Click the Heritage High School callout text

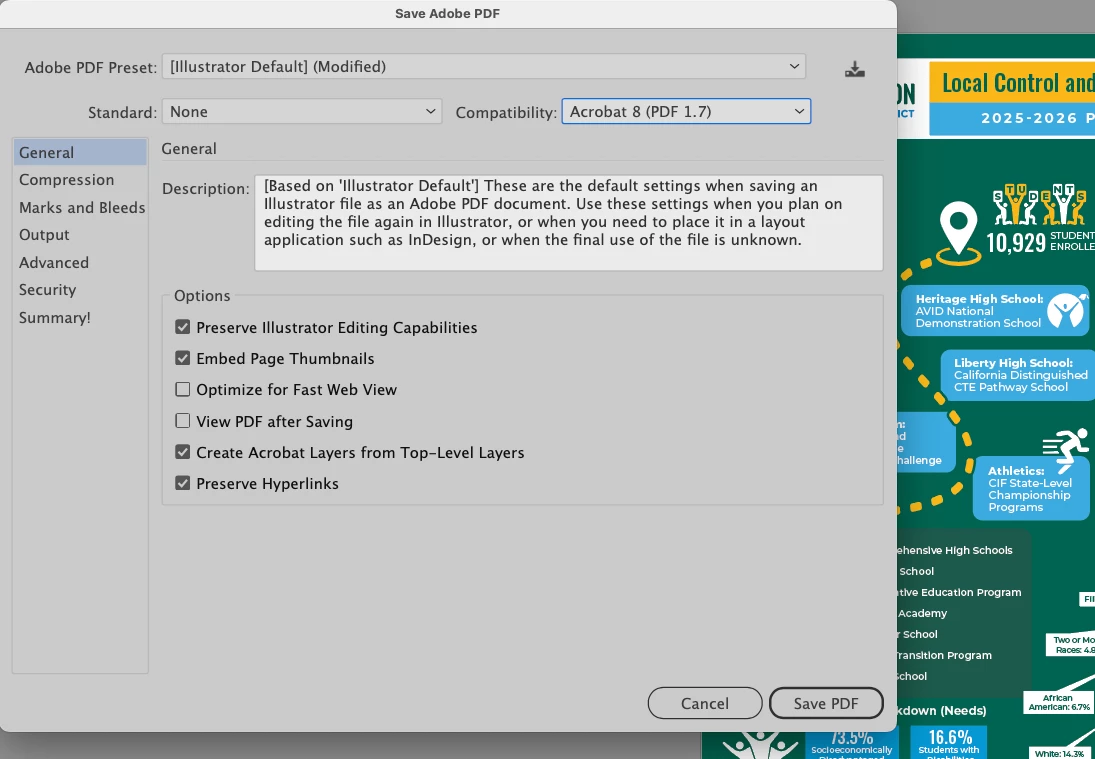[x=978, y=311]
